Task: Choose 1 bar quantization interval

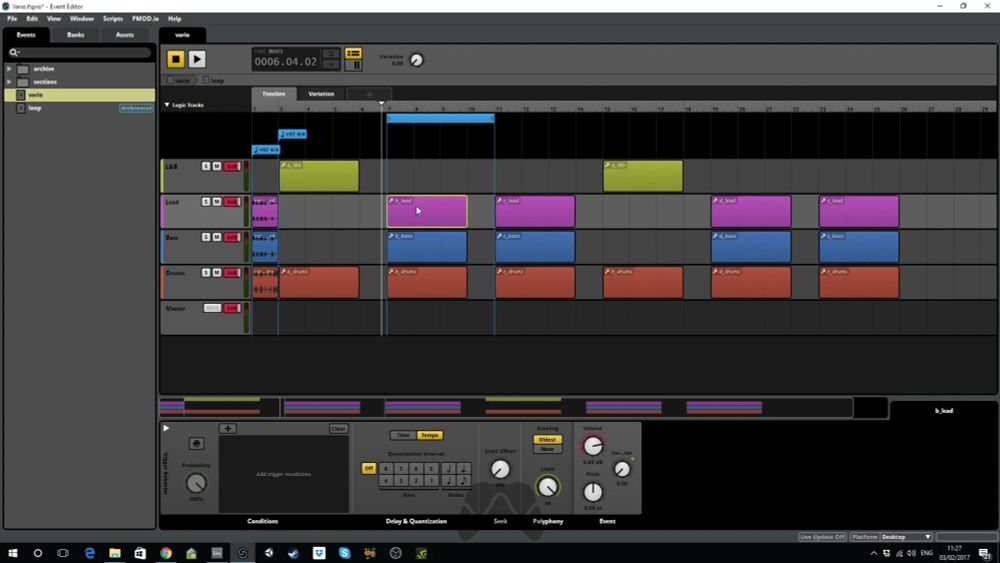Action: tap(432, 480)
